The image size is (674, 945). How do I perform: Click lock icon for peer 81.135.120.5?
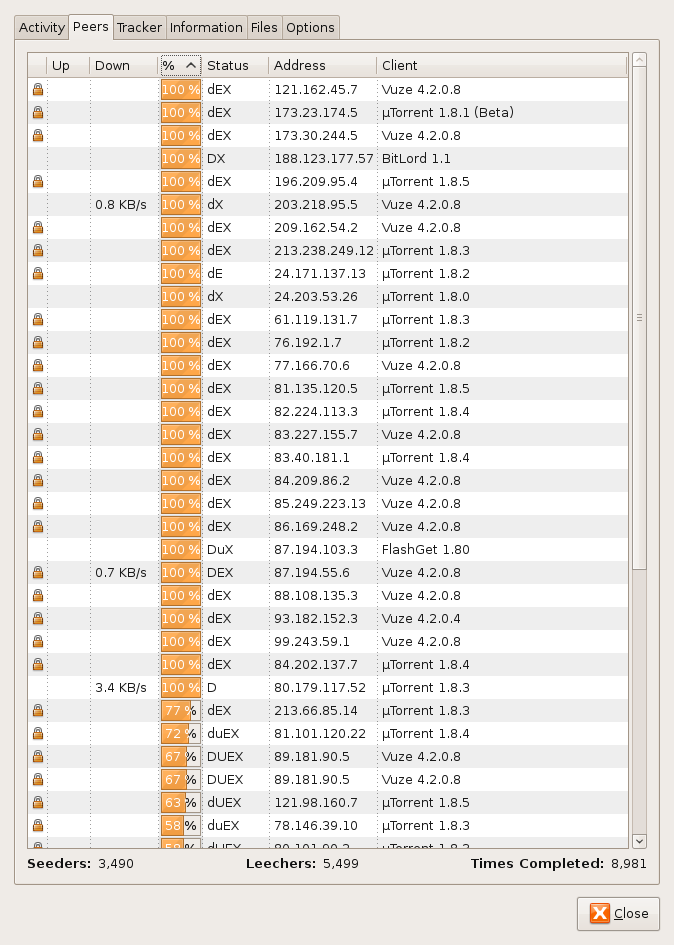[x=38, y=389]
